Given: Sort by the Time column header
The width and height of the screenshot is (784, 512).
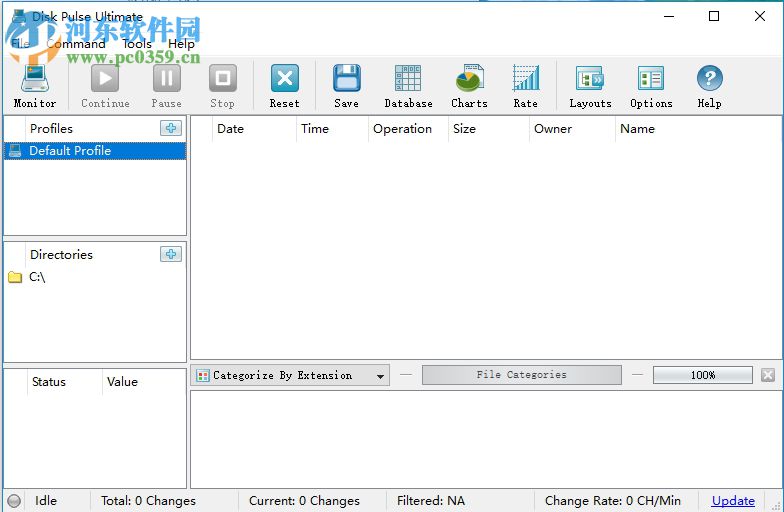Looking at the screenshot, I should click(x=332, y=129).
